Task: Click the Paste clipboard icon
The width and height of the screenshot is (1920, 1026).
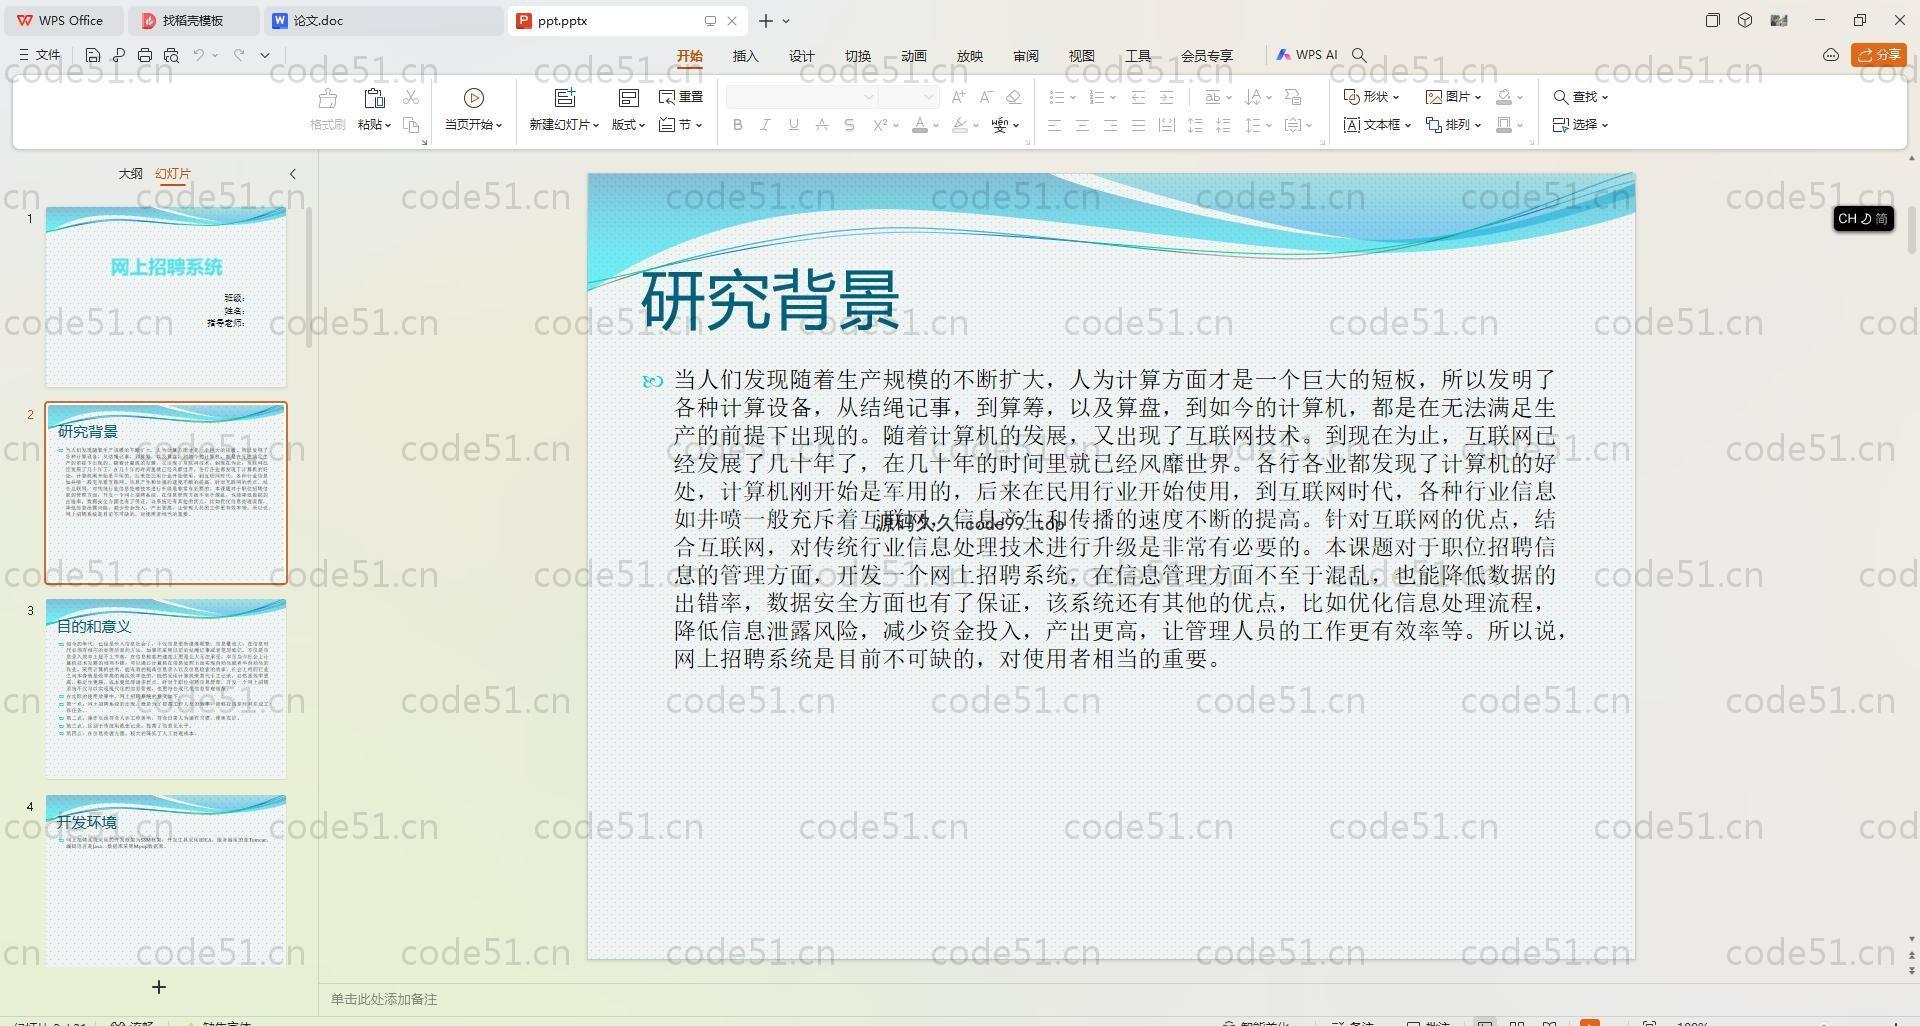Action: 374,98
